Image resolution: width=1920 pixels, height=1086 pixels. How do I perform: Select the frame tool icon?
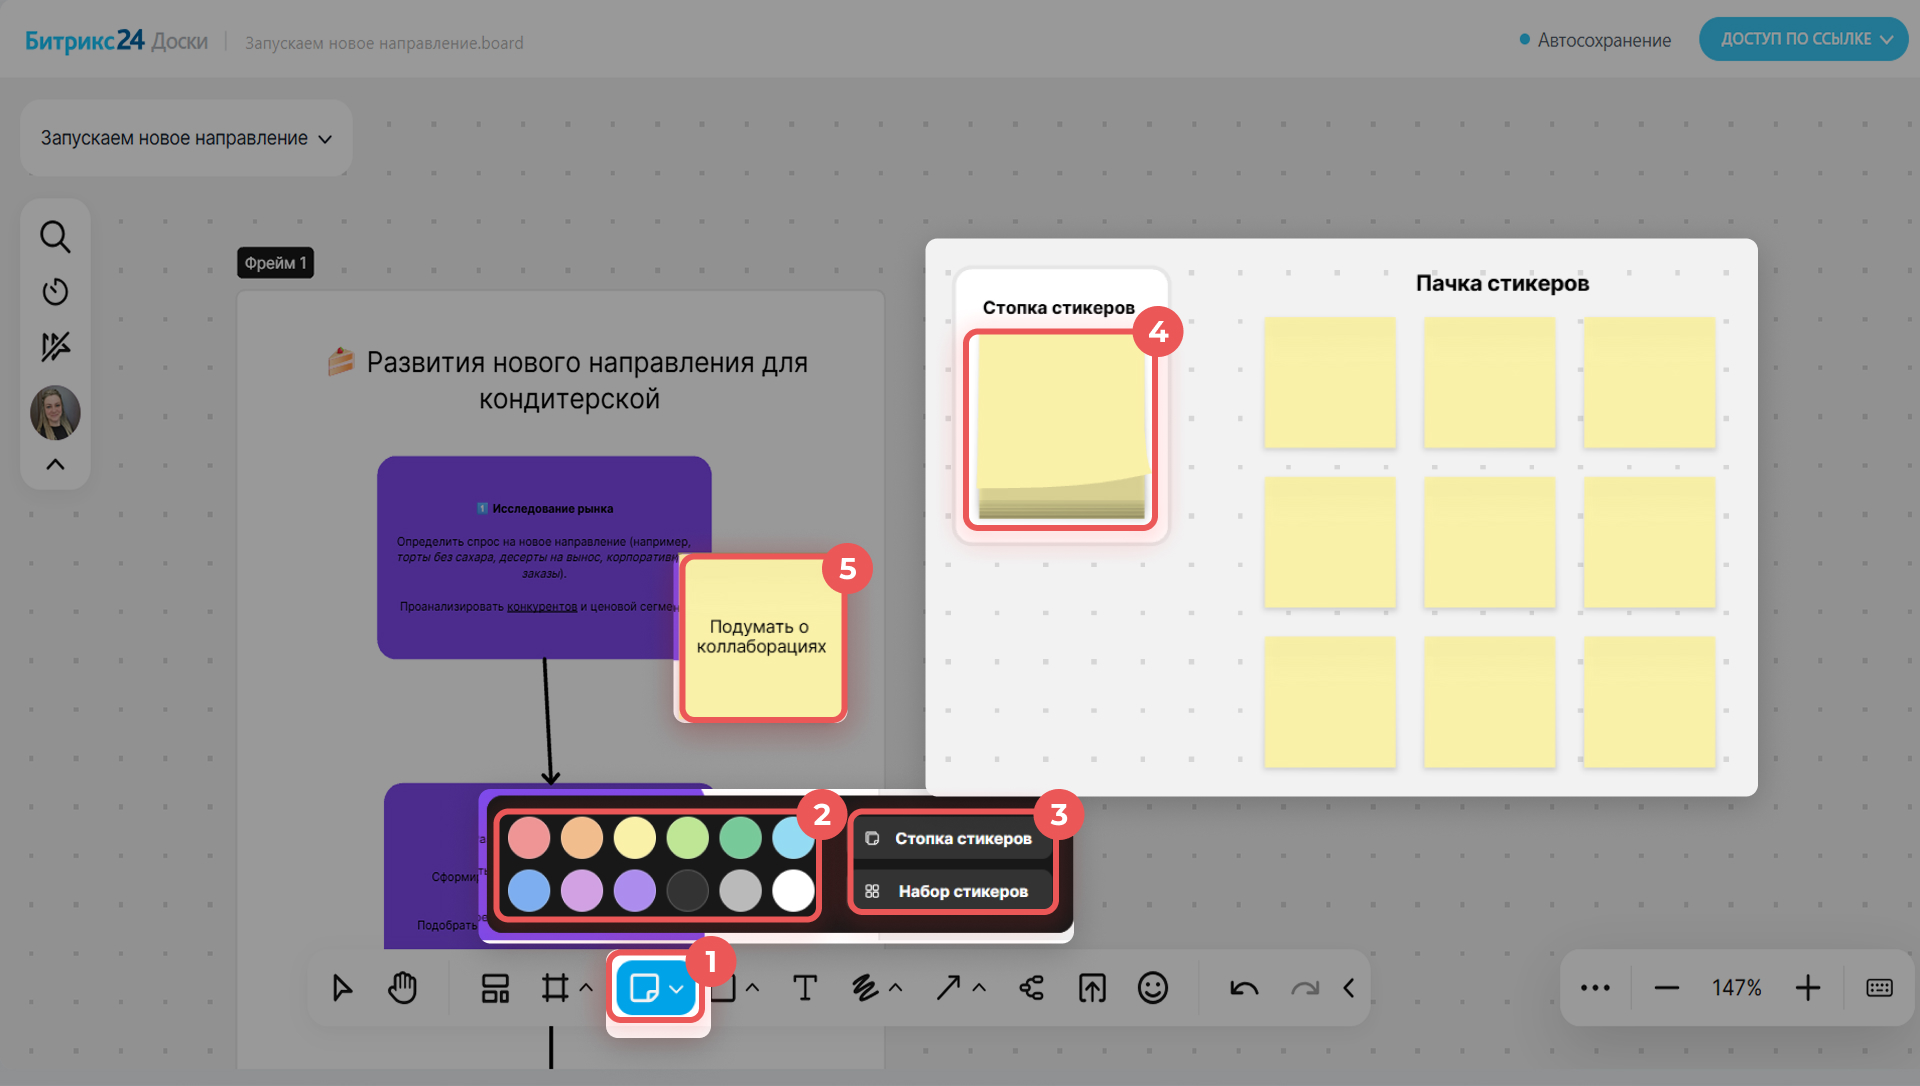[x=554, y=988]
